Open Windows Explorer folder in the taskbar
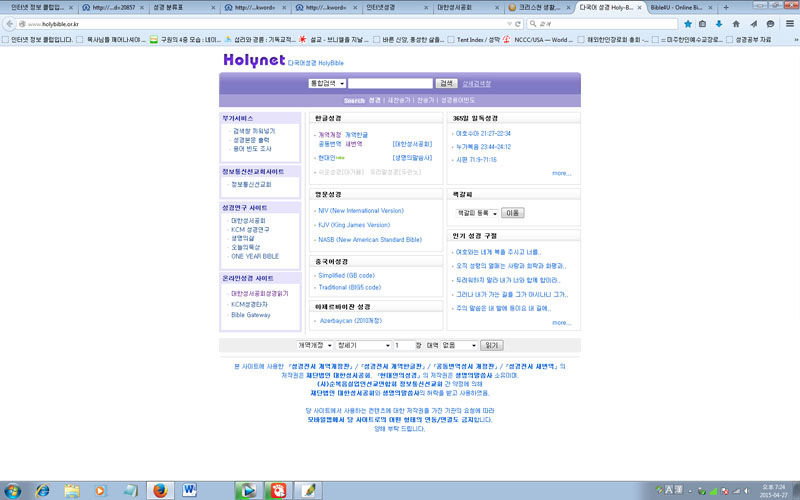The width and height of the screenshot is (800, 500). pyautogui.click(x=72, y=489)
